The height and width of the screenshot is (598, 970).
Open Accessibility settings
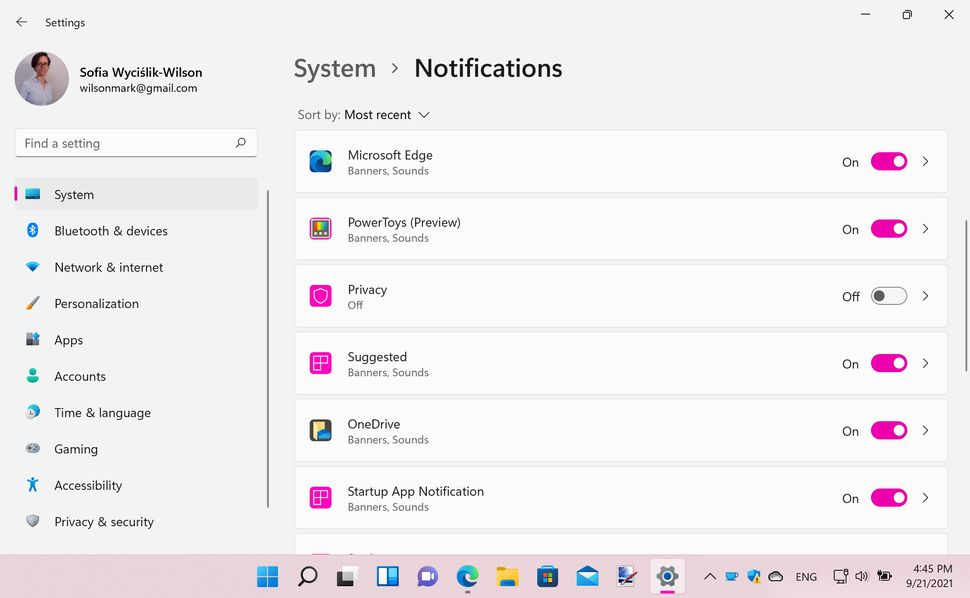(x=87, y=485)
